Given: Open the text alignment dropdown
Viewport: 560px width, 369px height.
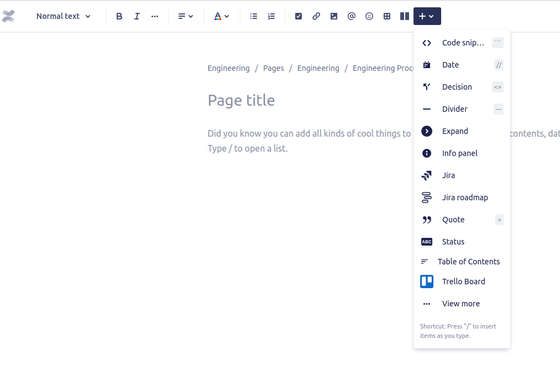Looking at the screenshot, I should 185,16.
